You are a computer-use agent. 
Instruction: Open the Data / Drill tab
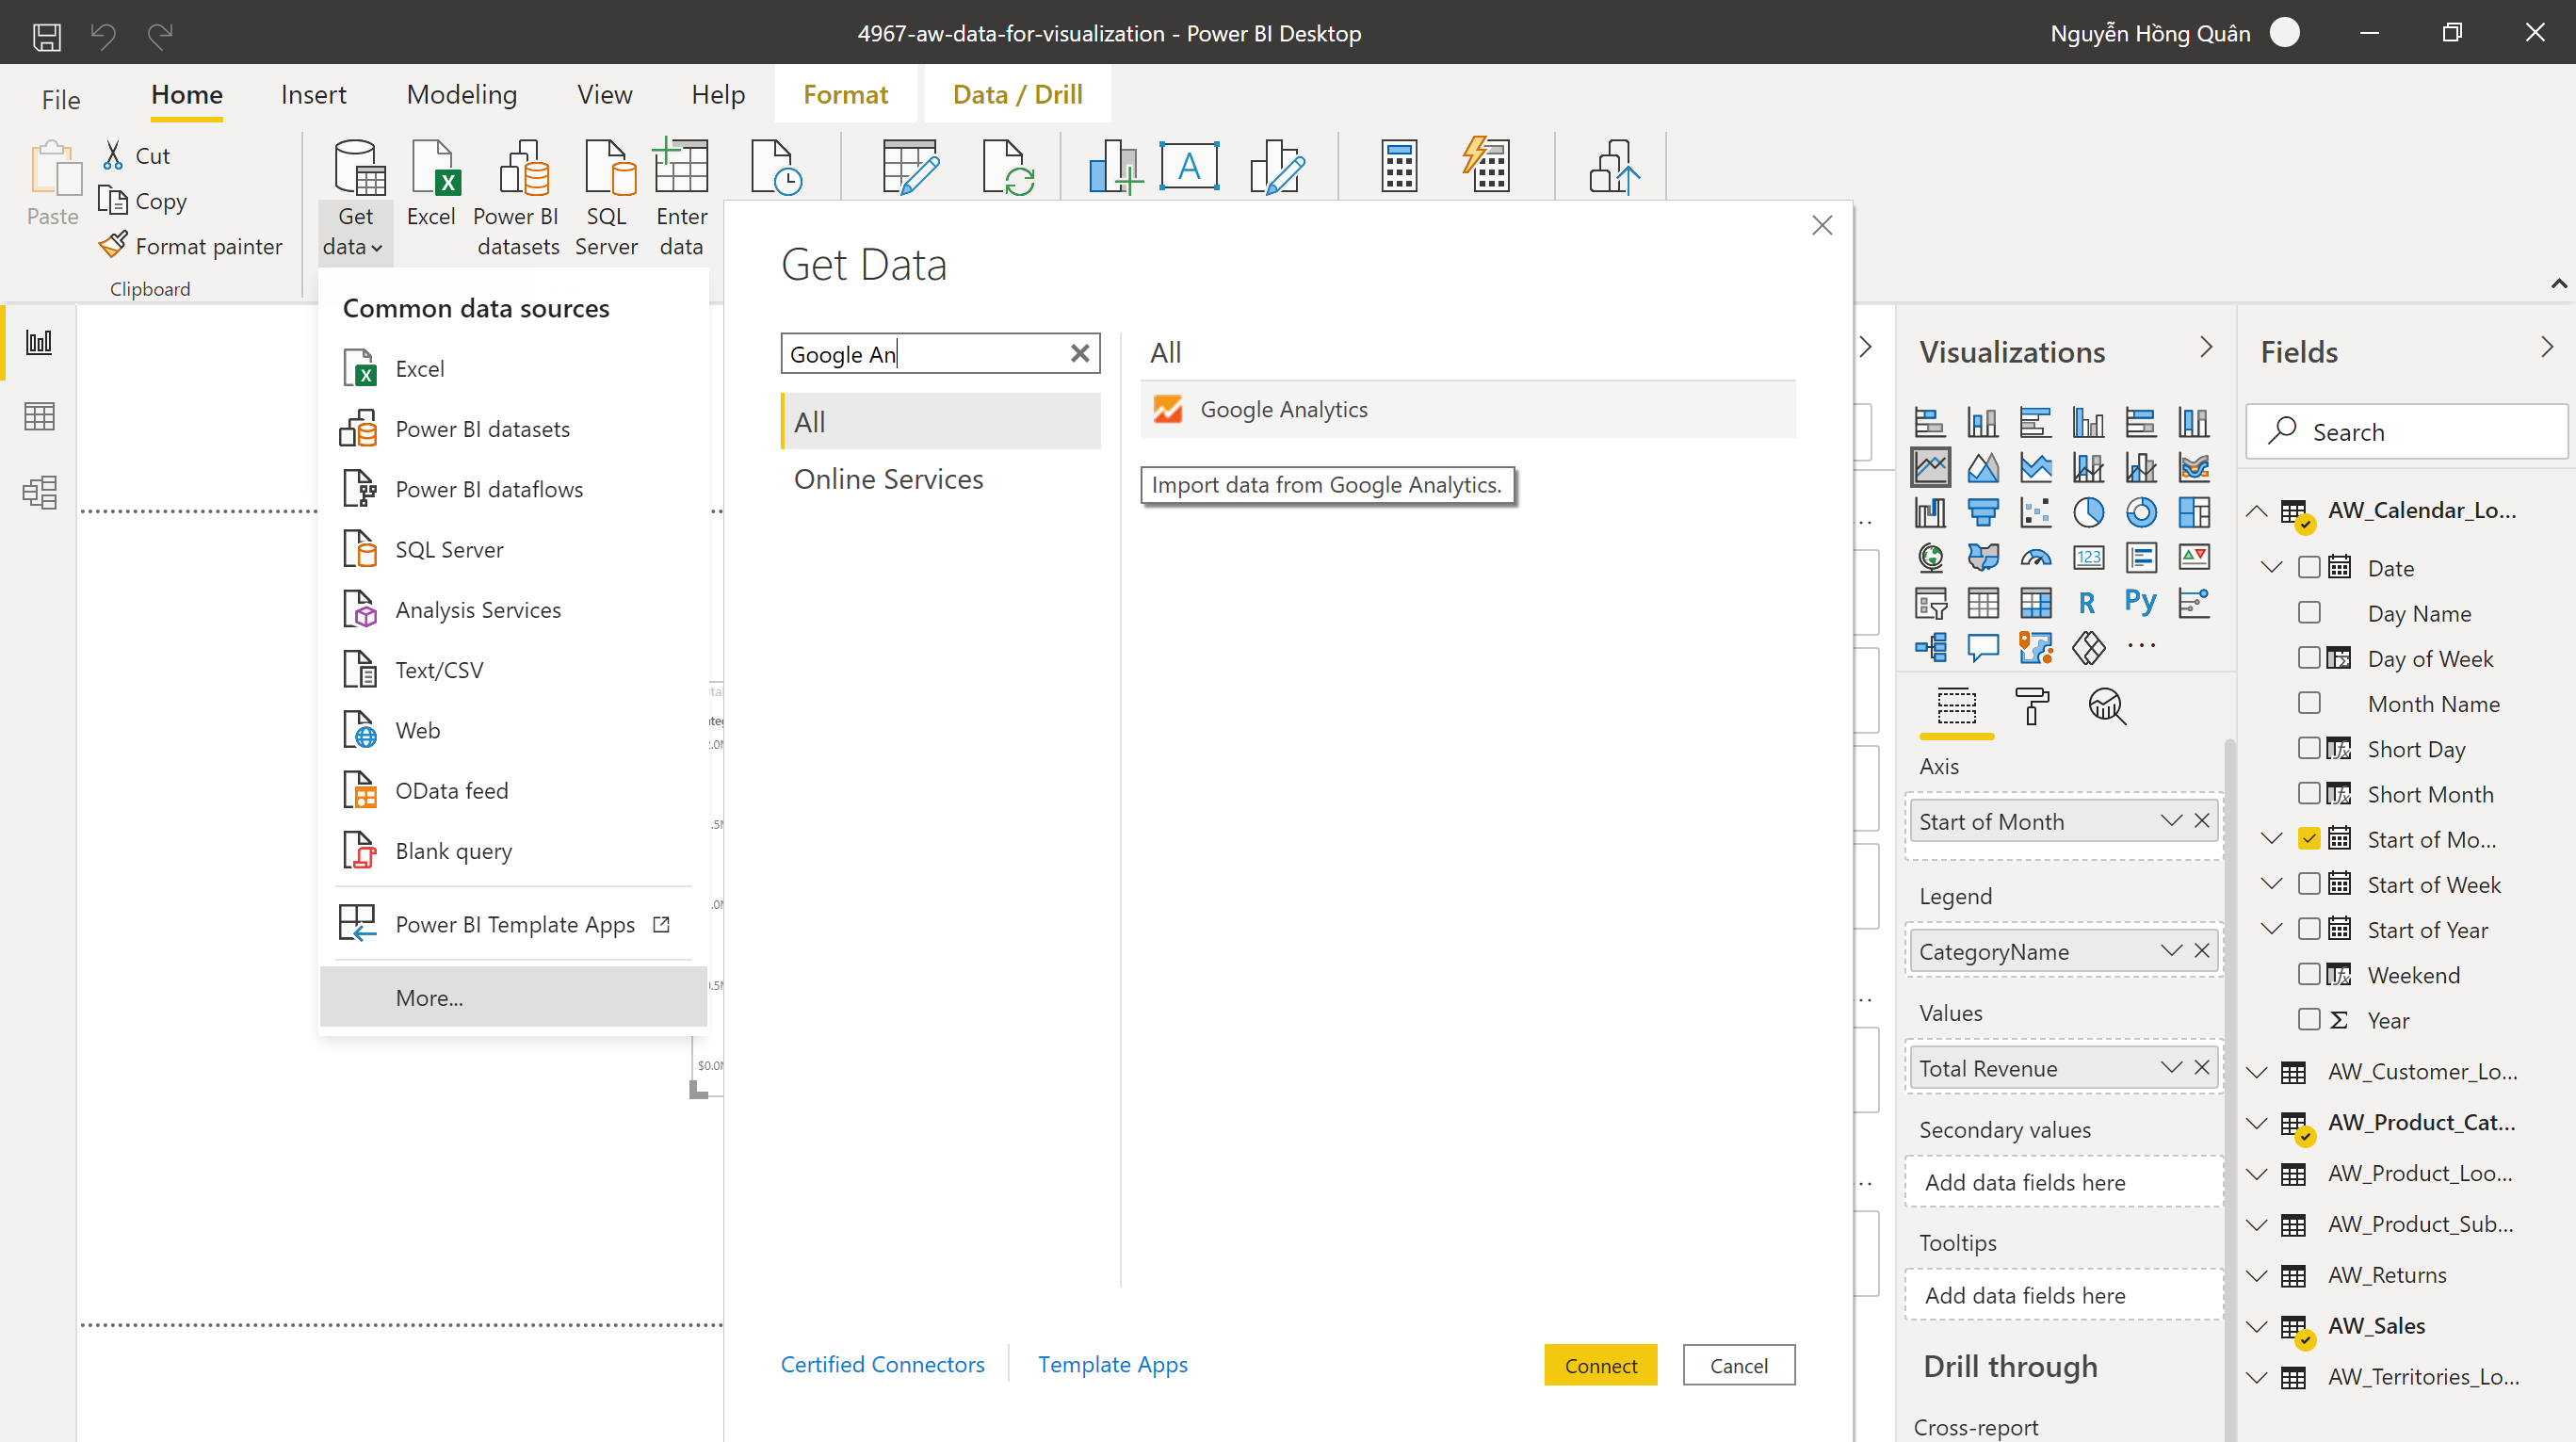coord(1017,94)
